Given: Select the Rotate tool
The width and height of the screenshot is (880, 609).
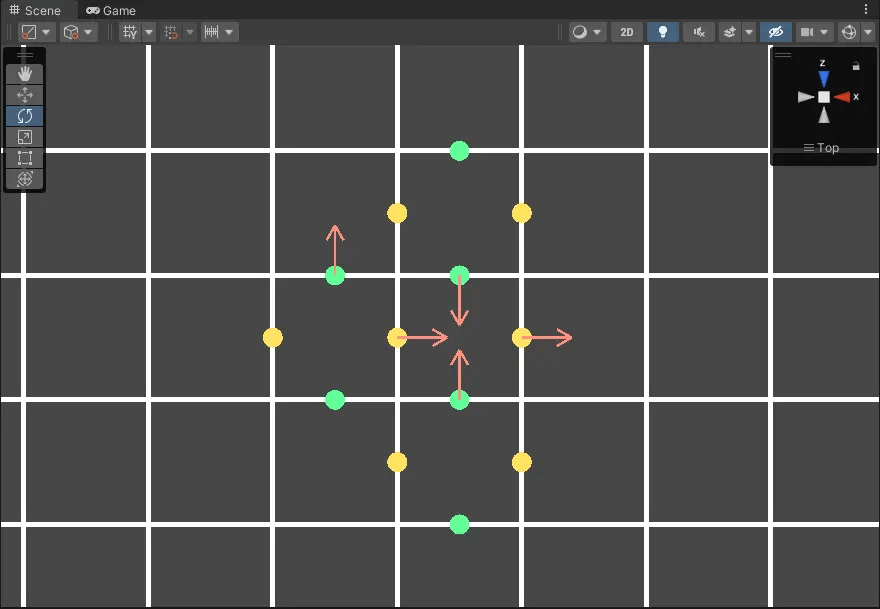Looking at the screenshot, I should click(25, 116).
